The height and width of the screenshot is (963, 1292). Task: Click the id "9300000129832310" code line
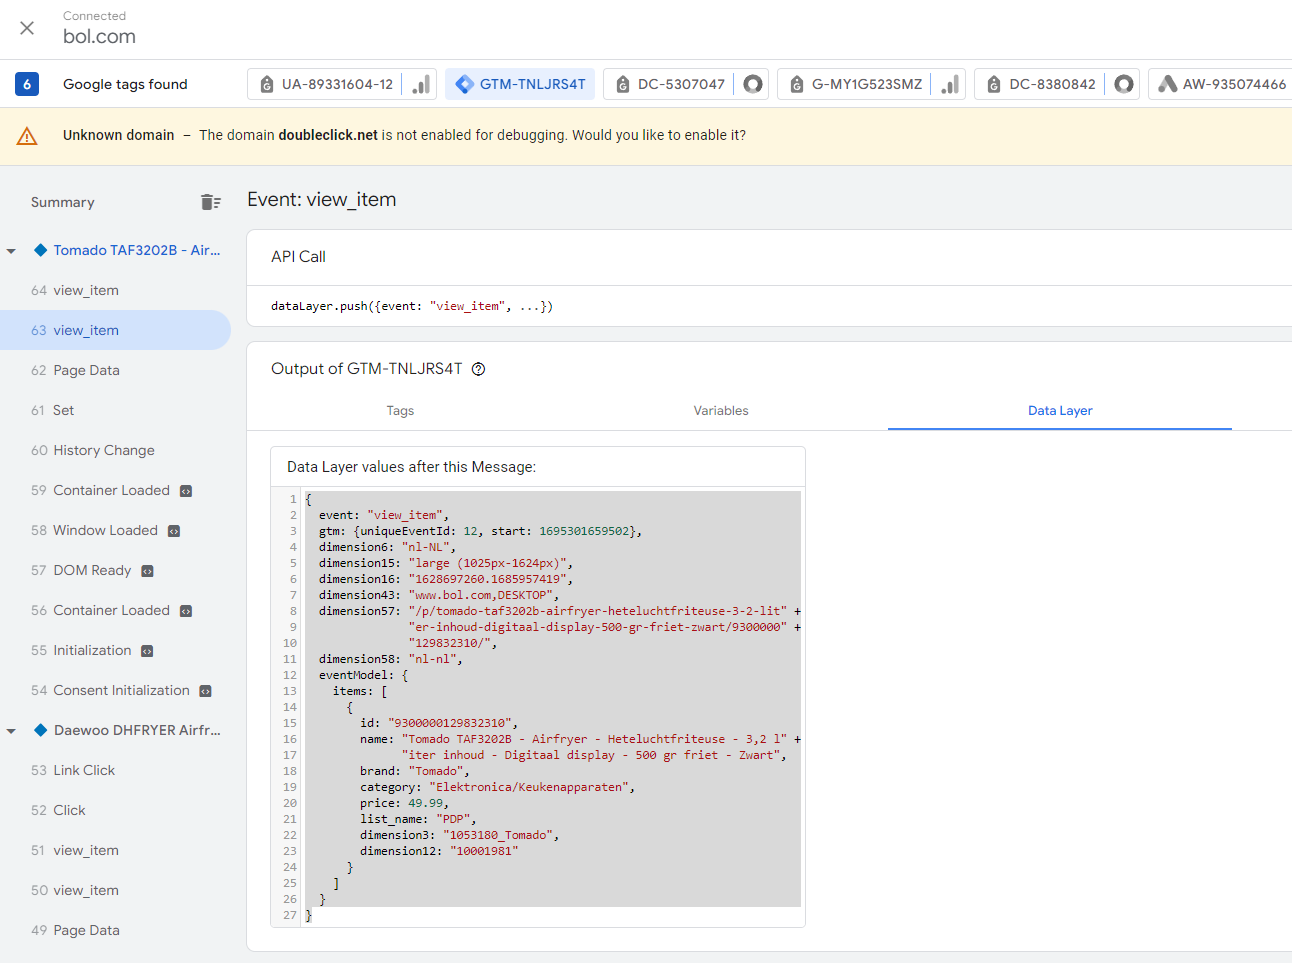[x=439, y=723]
